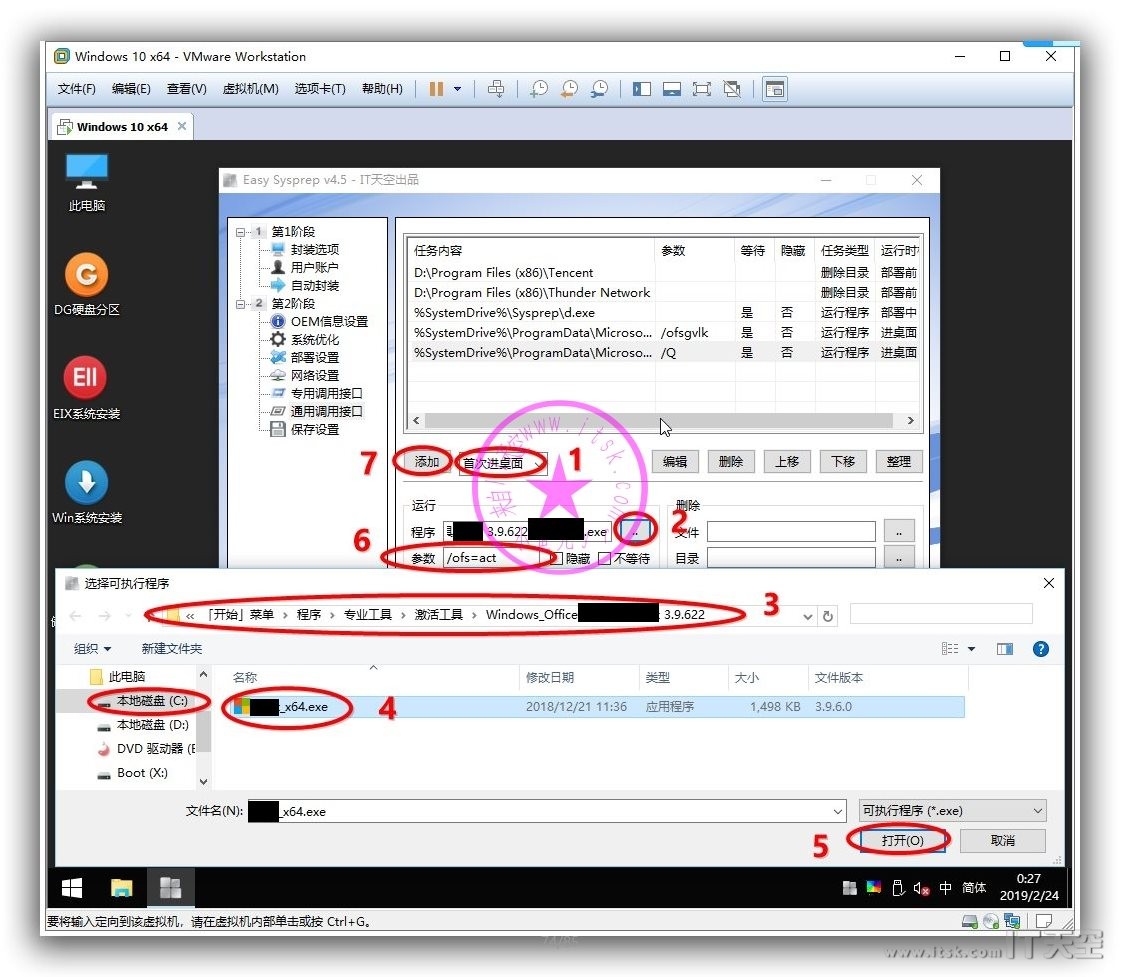Click the 下移 button

(843, 462)
